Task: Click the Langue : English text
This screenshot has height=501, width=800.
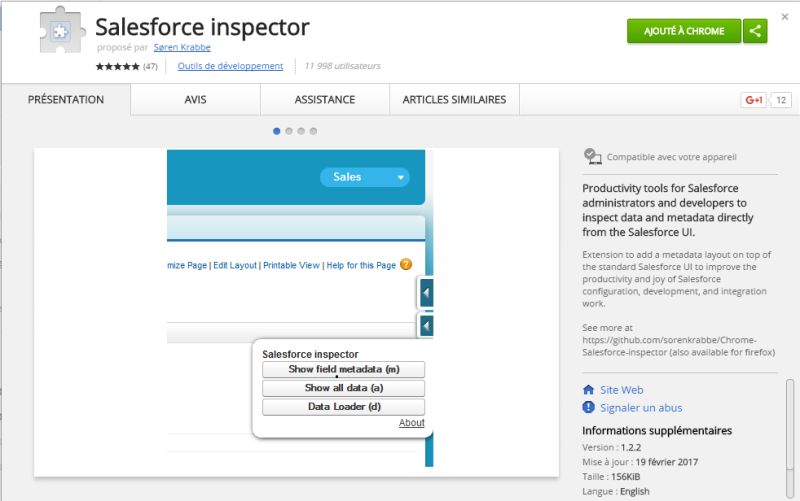Action: click(616, 492)
